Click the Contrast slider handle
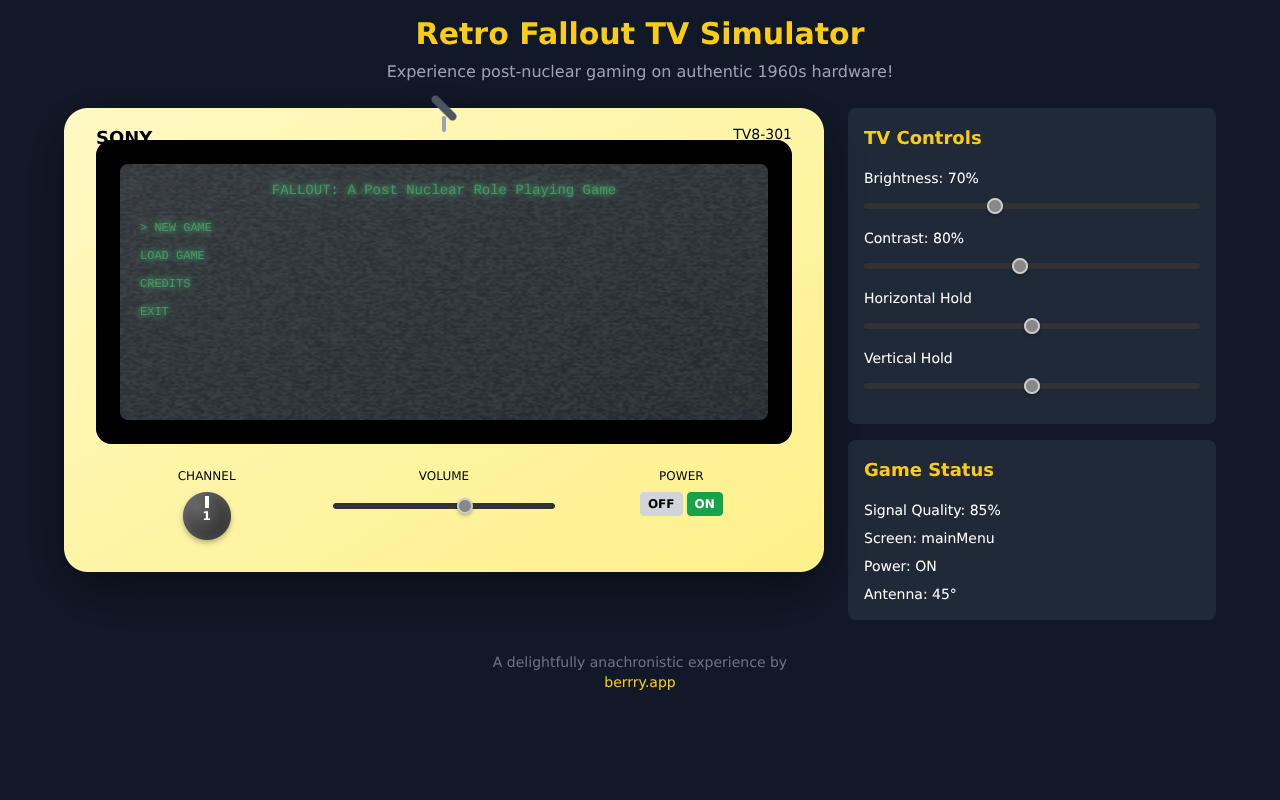The width and height of the screenshot is (1280, 800). [x=1019, y=266]
